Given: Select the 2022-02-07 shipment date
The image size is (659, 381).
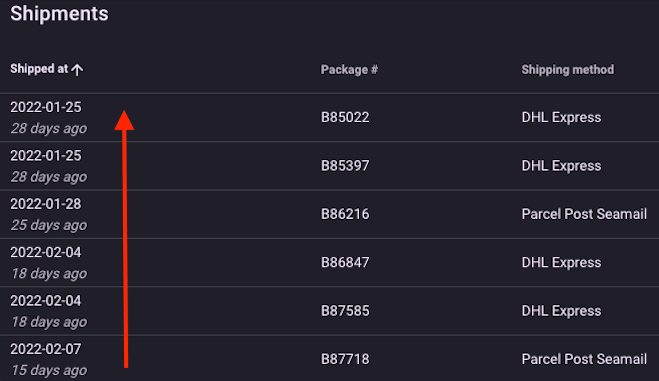Looking at the screenshot, I should click(46, 349).
